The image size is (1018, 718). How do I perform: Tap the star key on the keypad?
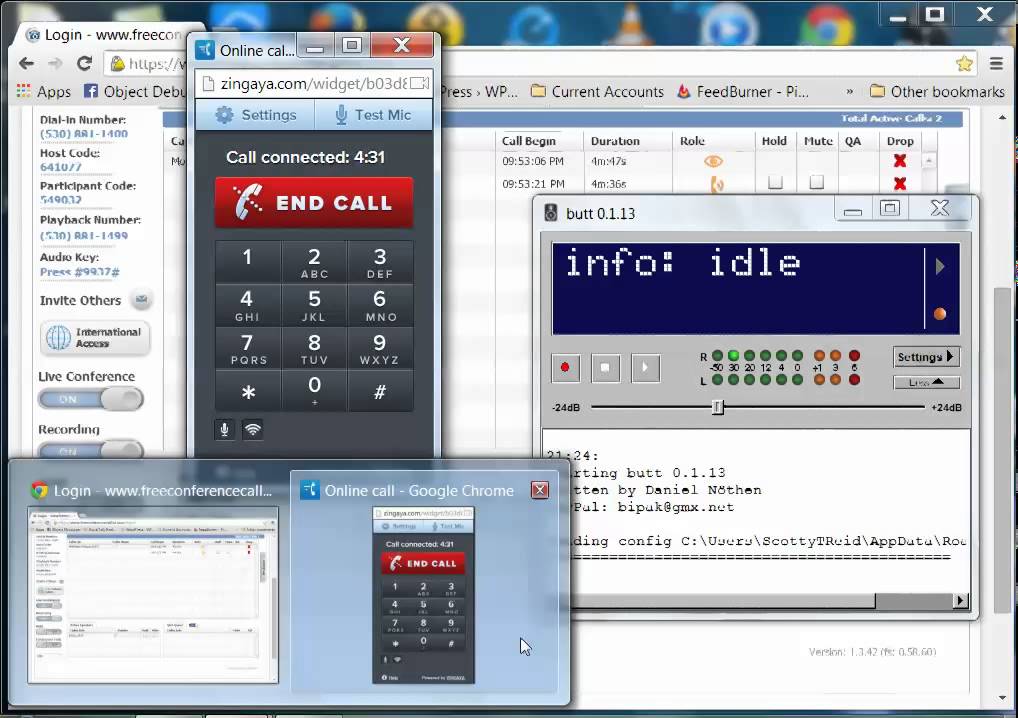pyautogui.click(x=247, y=391)
